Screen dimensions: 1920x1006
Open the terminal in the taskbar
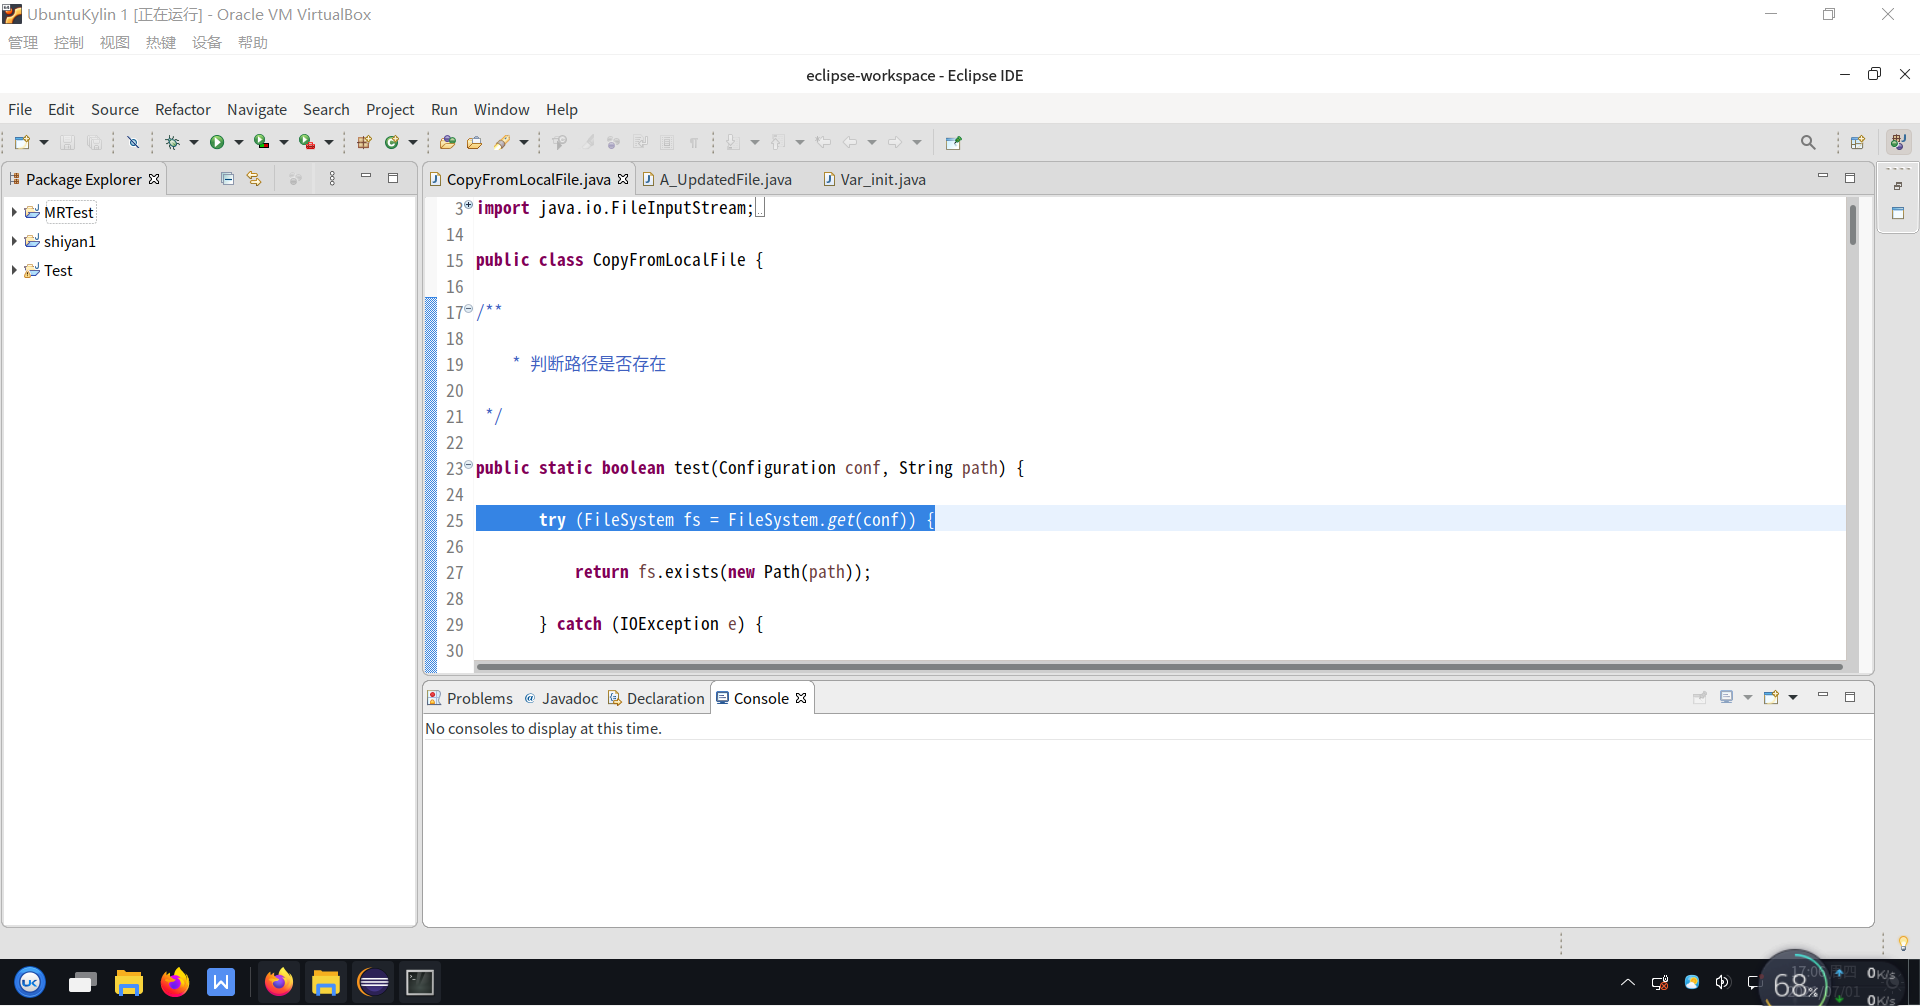[x=420, y=983]
